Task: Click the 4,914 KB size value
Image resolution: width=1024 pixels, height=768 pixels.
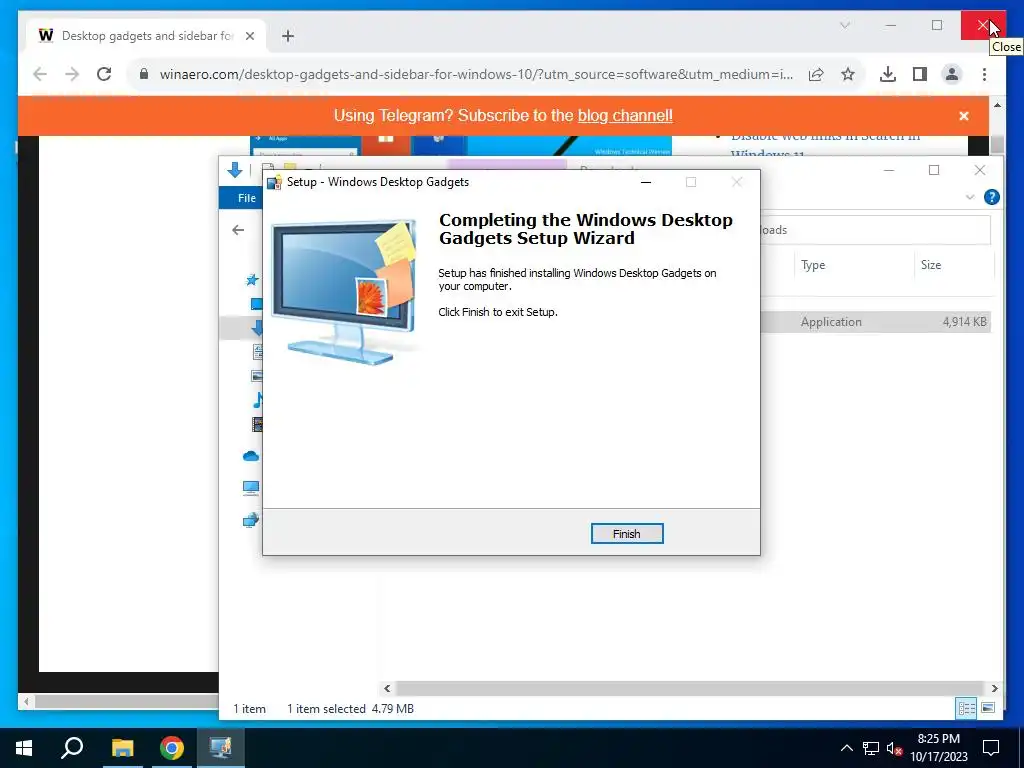Action: 964,322
